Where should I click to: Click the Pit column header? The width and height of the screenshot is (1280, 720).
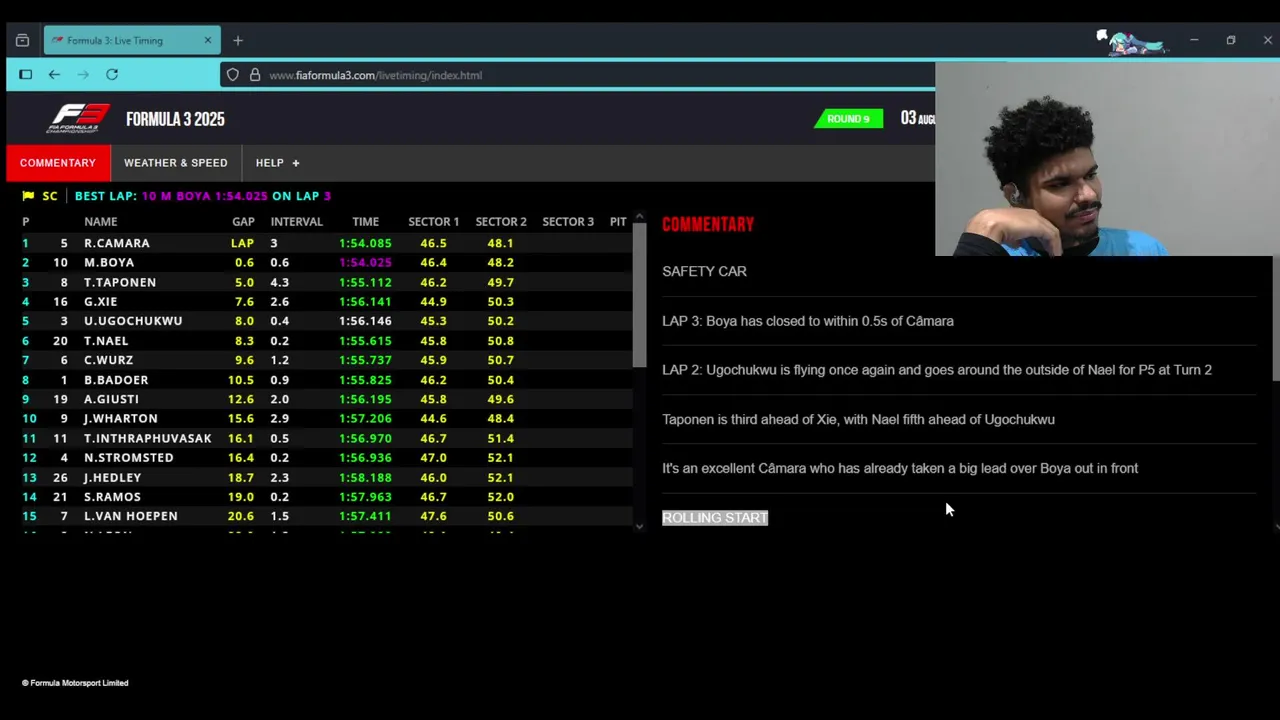618,222
